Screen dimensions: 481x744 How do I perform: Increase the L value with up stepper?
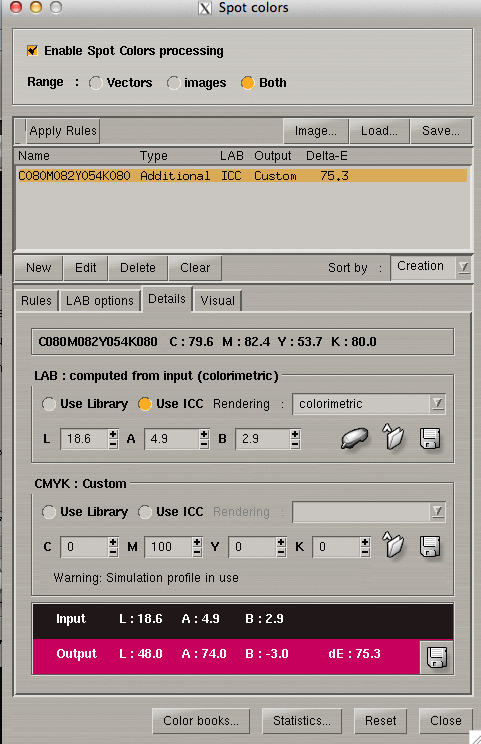pos(113,434)
